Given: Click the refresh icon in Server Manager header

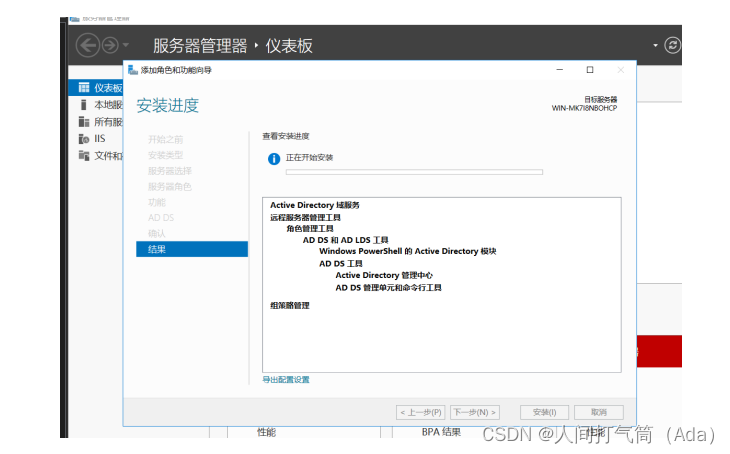Looking at the screenshot, I should pos(672,45).
